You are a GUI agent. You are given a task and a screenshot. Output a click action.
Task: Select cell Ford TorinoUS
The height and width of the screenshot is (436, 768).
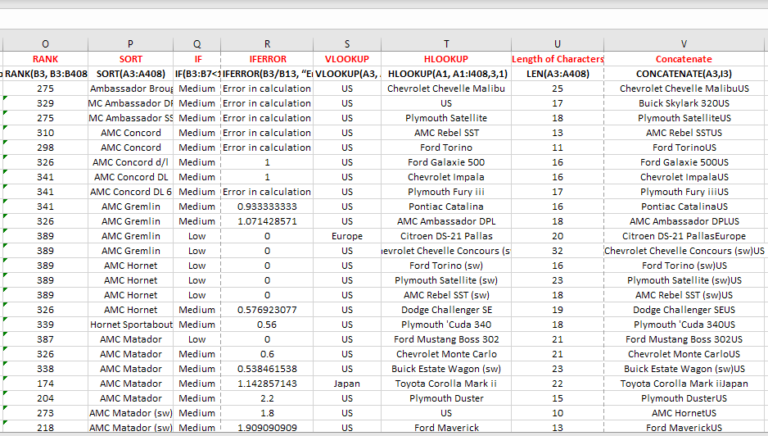pos(684,147)
